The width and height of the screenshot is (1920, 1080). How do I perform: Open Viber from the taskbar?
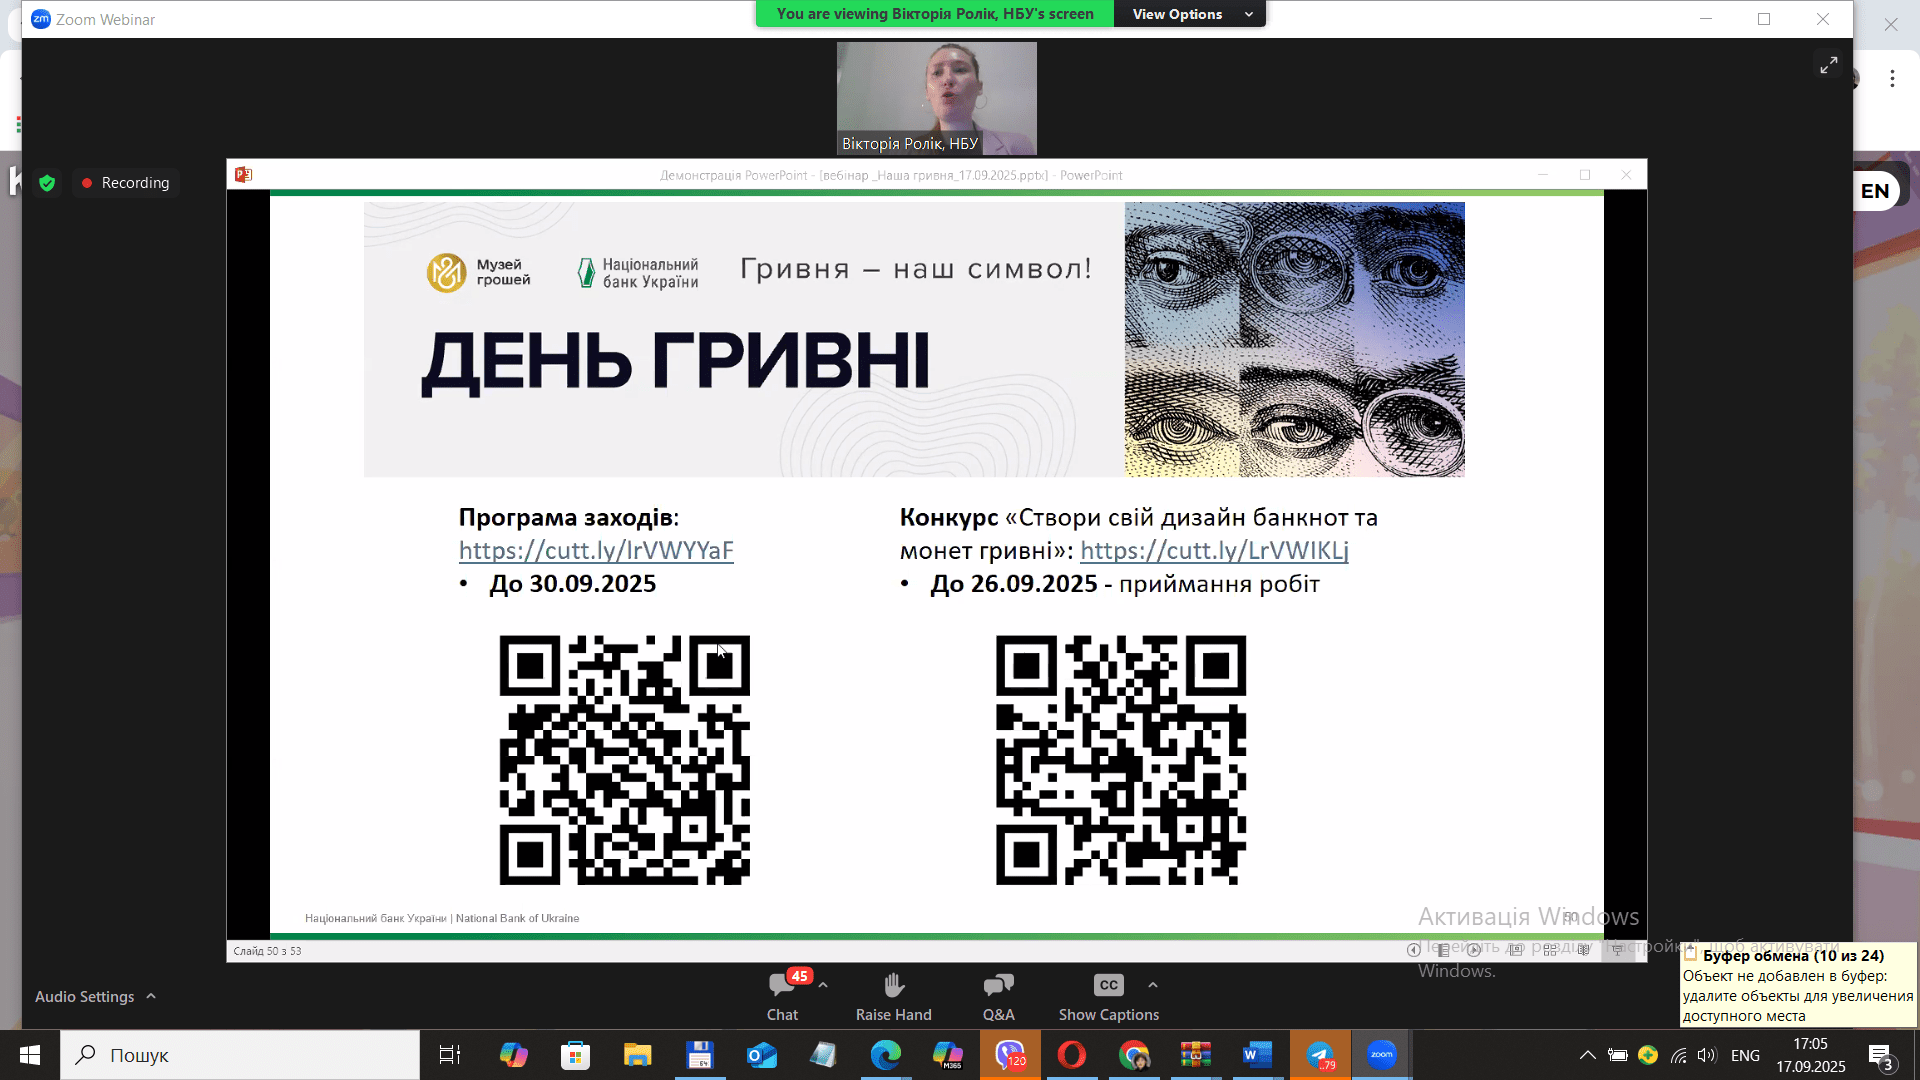point(1010,1055)
